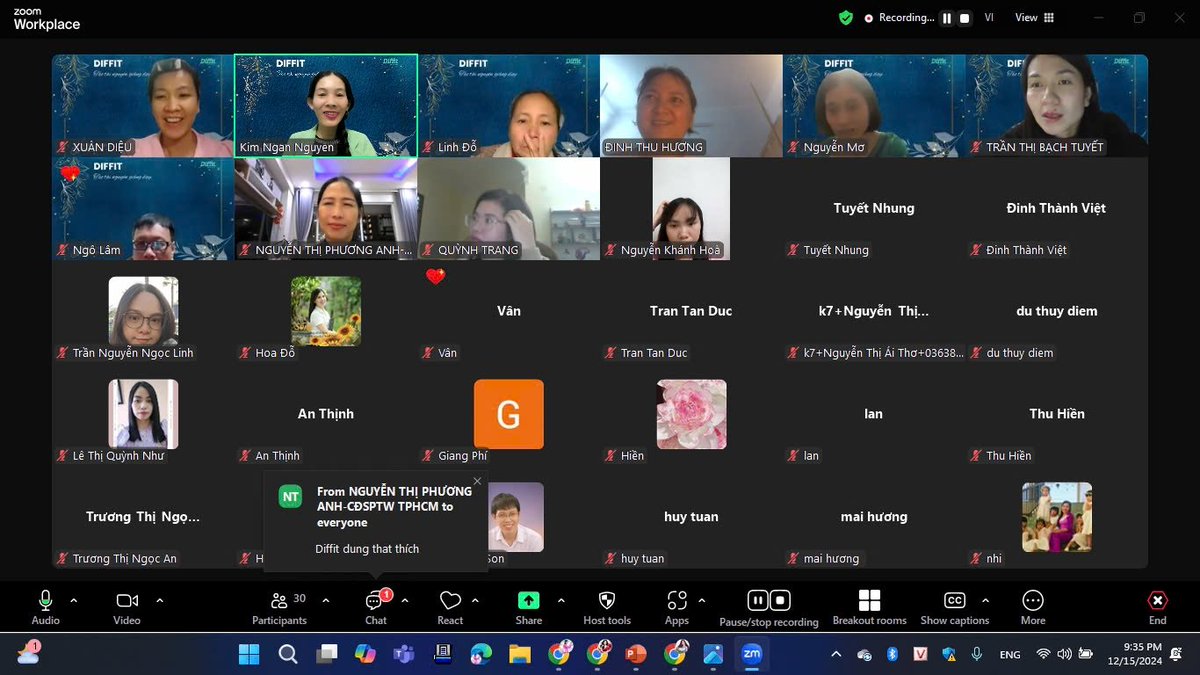Expand the React options arrow
1200x675 pixels.
475,600
